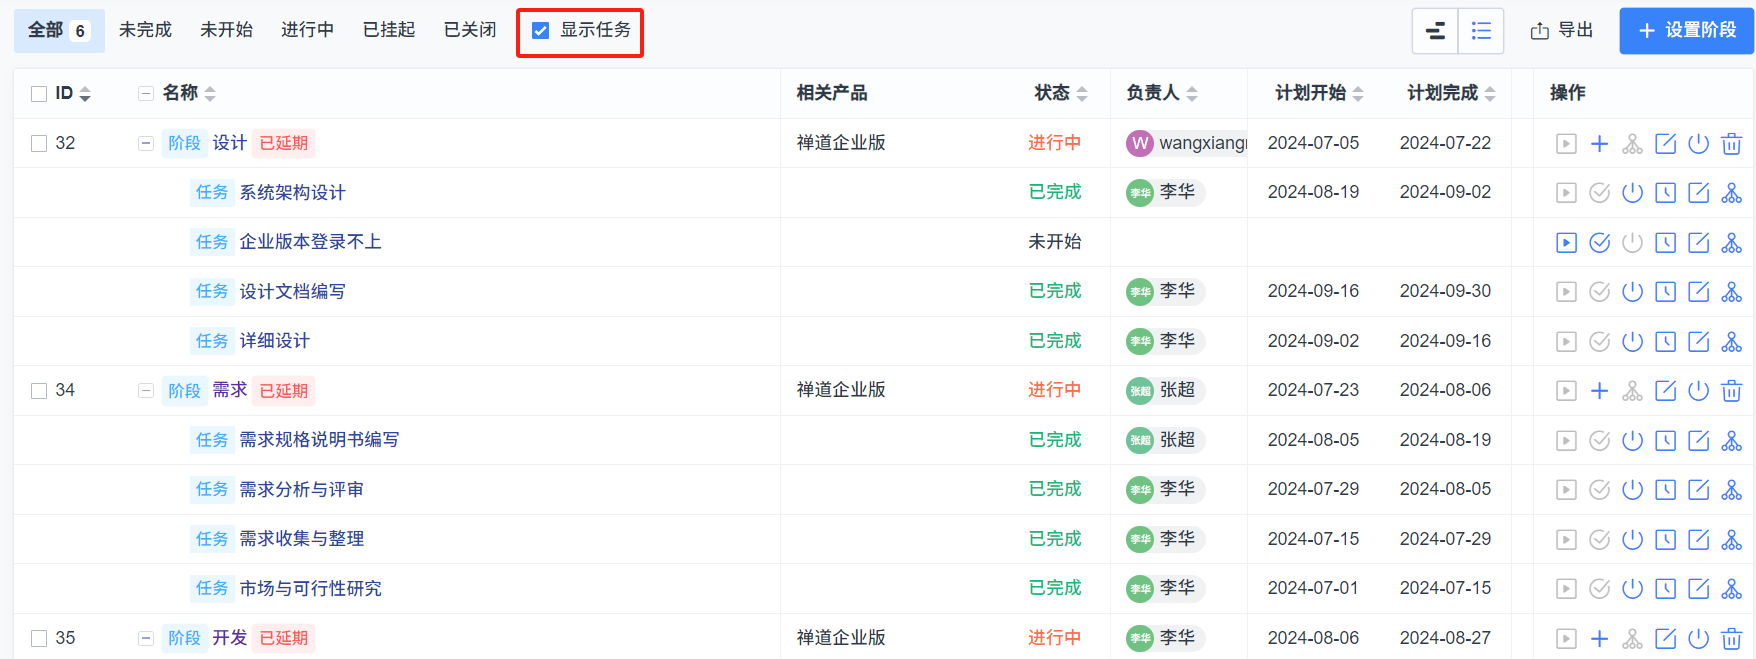Add a task to stage 设计 with plus icon

pos(1600,144)
